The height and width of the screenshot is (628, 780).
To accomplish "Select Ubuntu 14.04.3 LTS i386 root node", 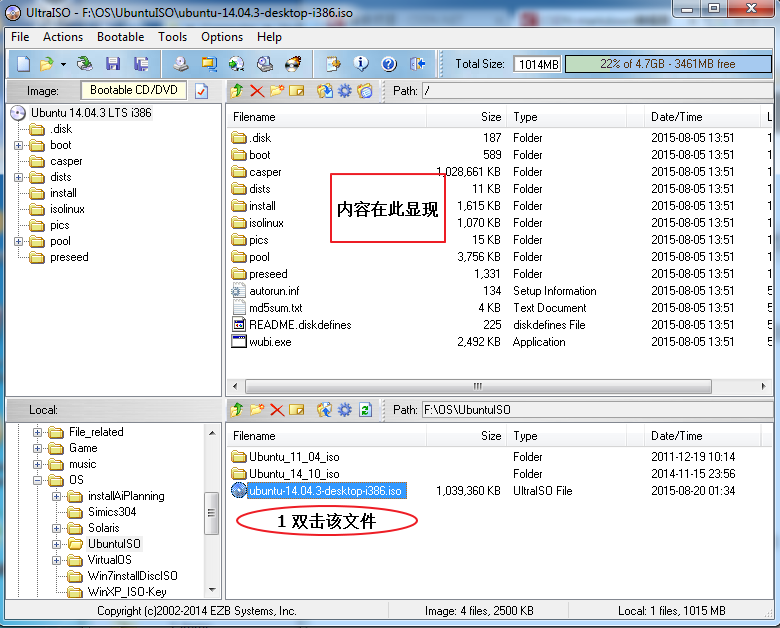I will [91, 113].
